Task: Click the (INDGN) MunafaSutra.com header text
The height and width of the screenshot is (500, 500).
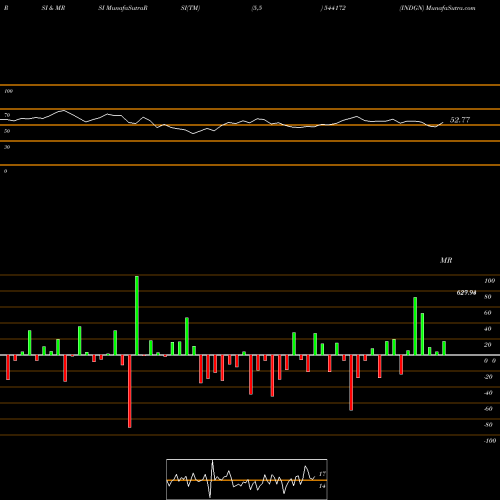Action: pos(437,8)
